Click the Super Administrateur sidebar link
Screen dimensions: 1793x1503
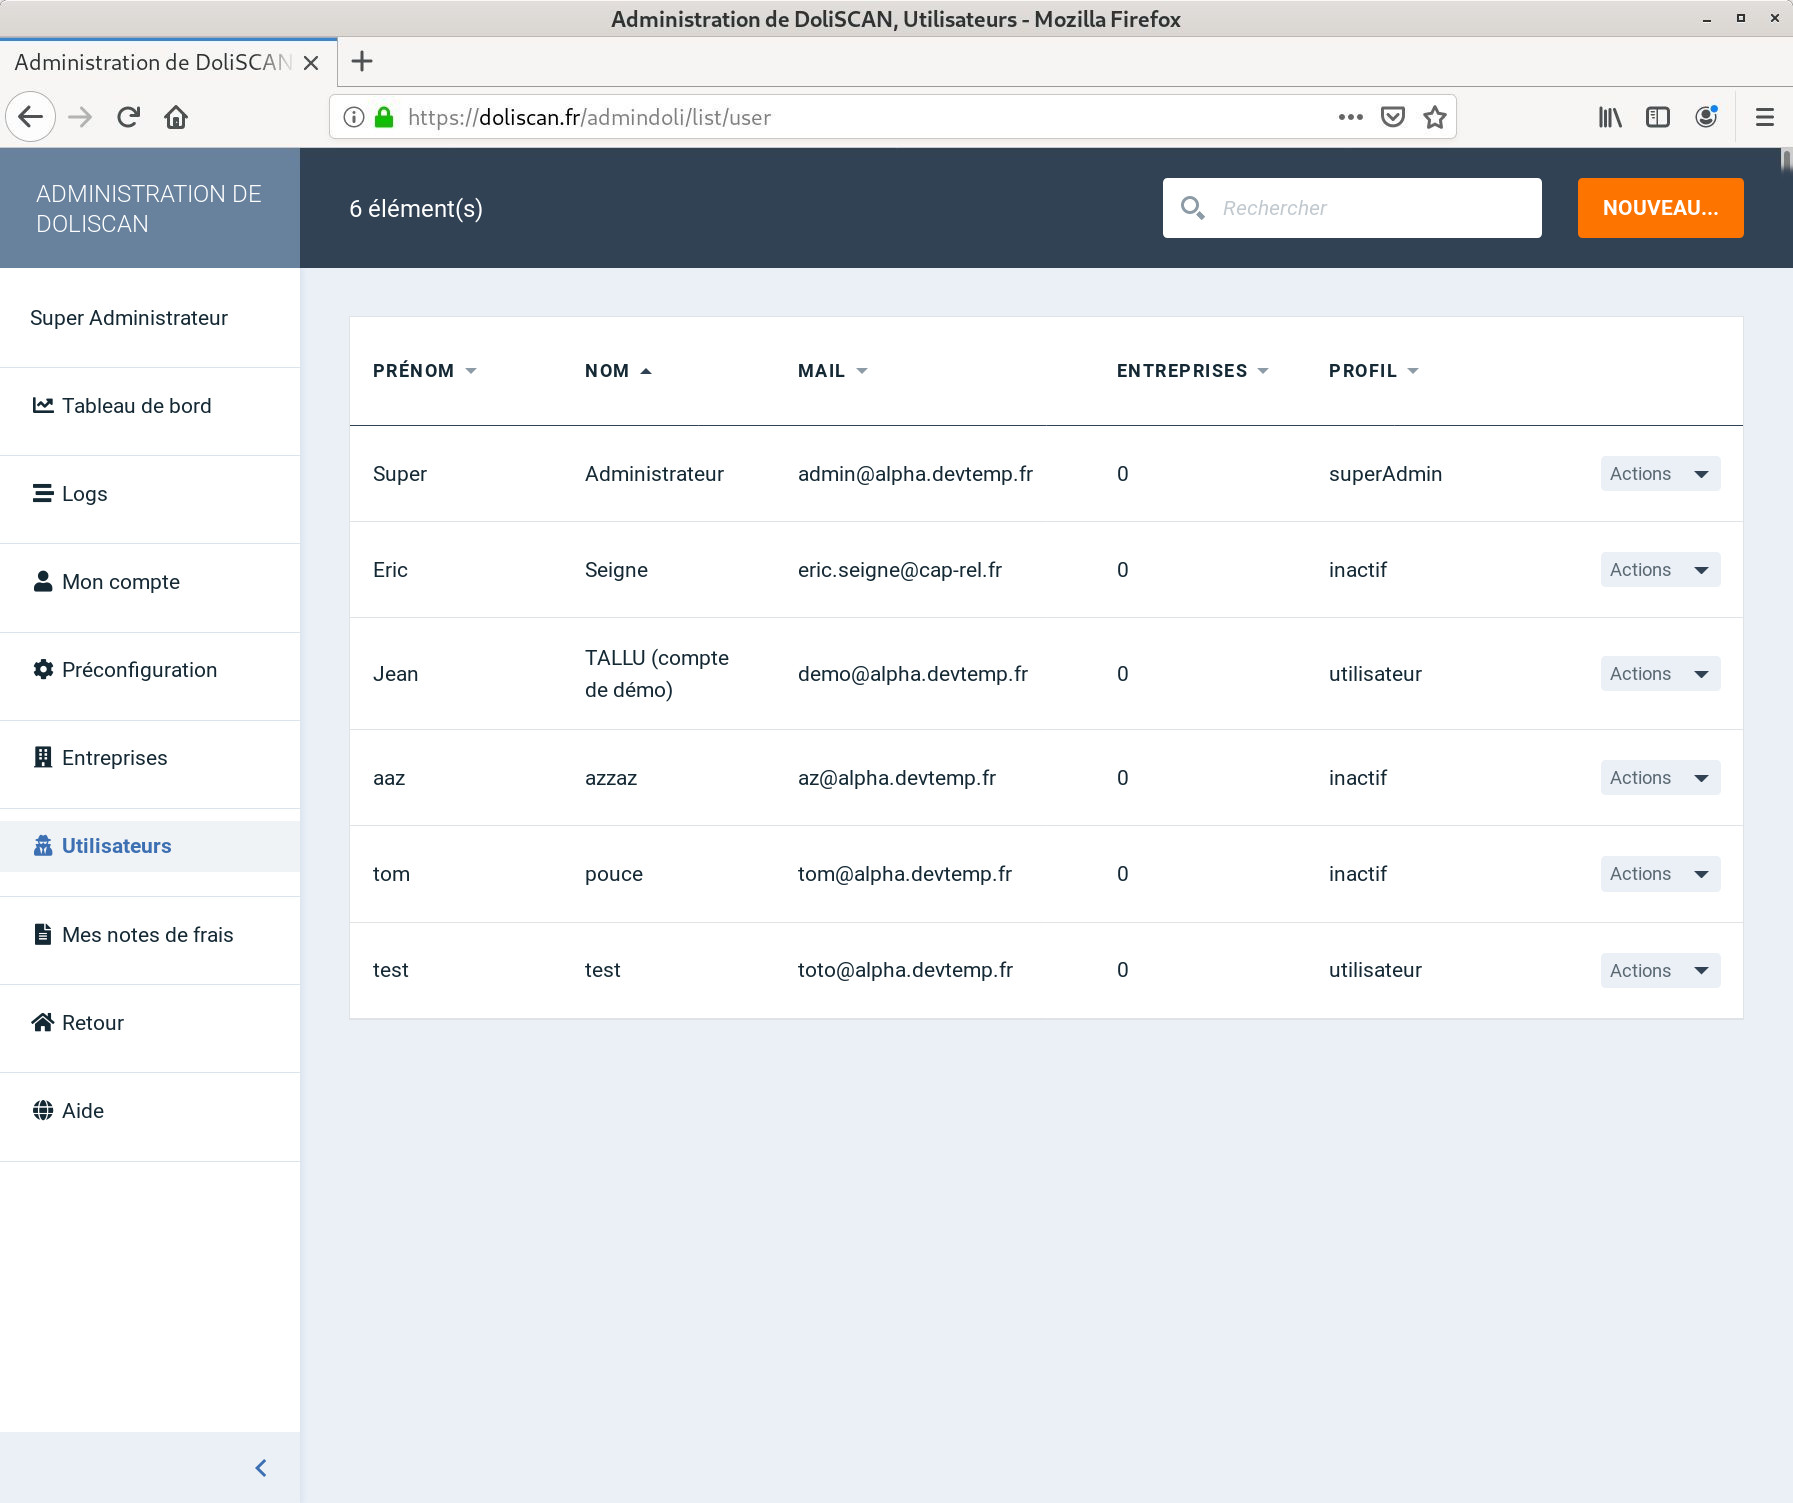point(129,318)
